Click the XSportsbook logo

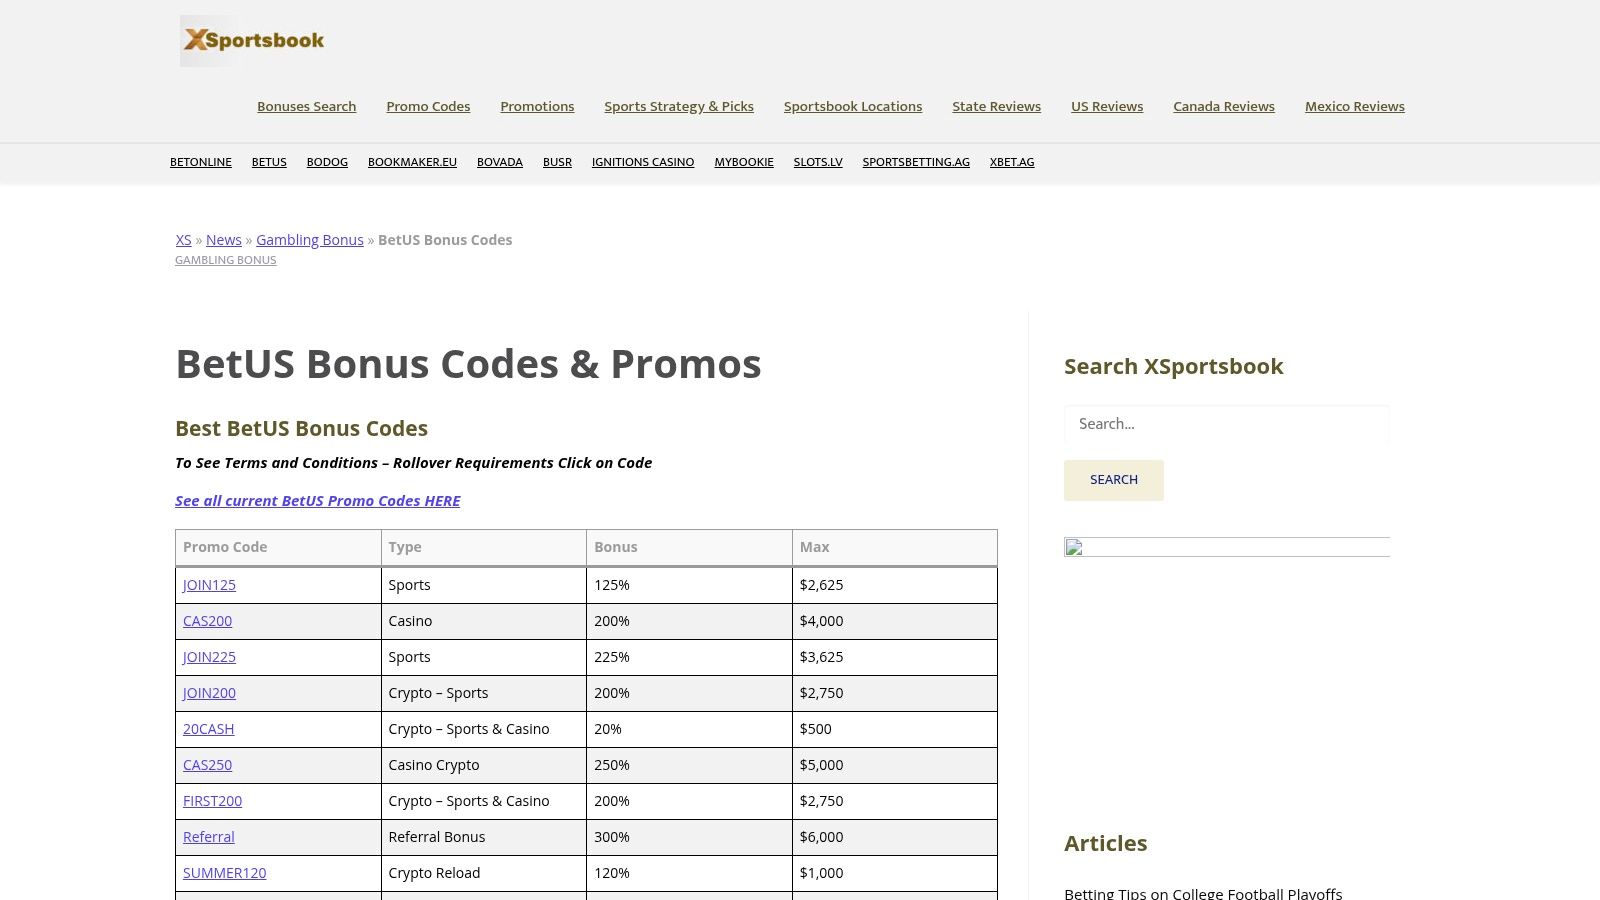(251, 40)
